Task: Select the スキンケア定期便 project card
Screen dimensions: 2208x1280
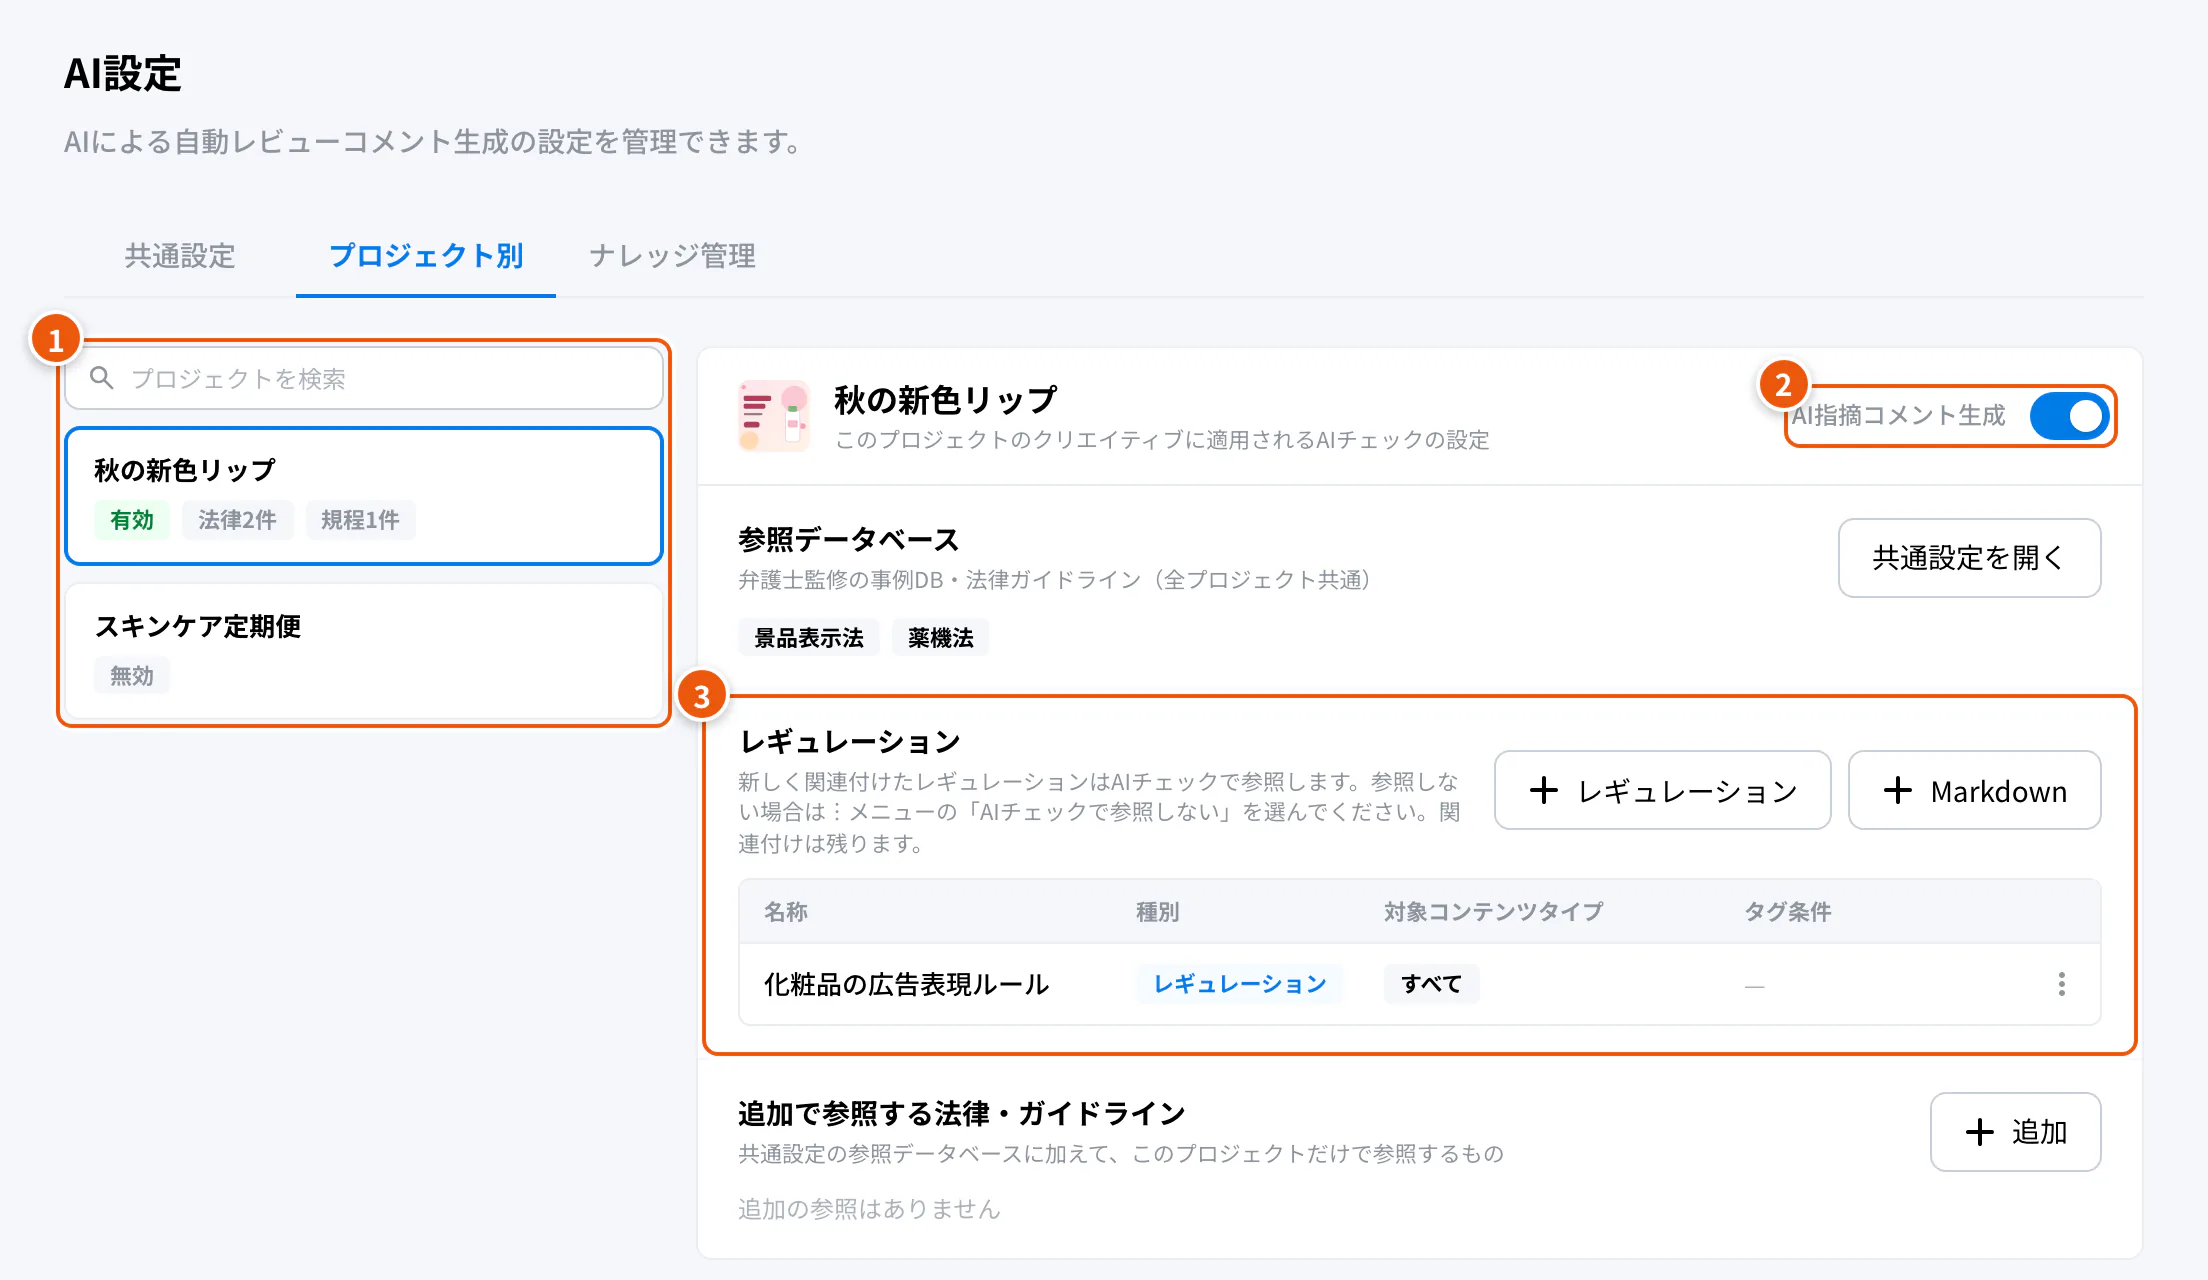Action: [364, 650]
